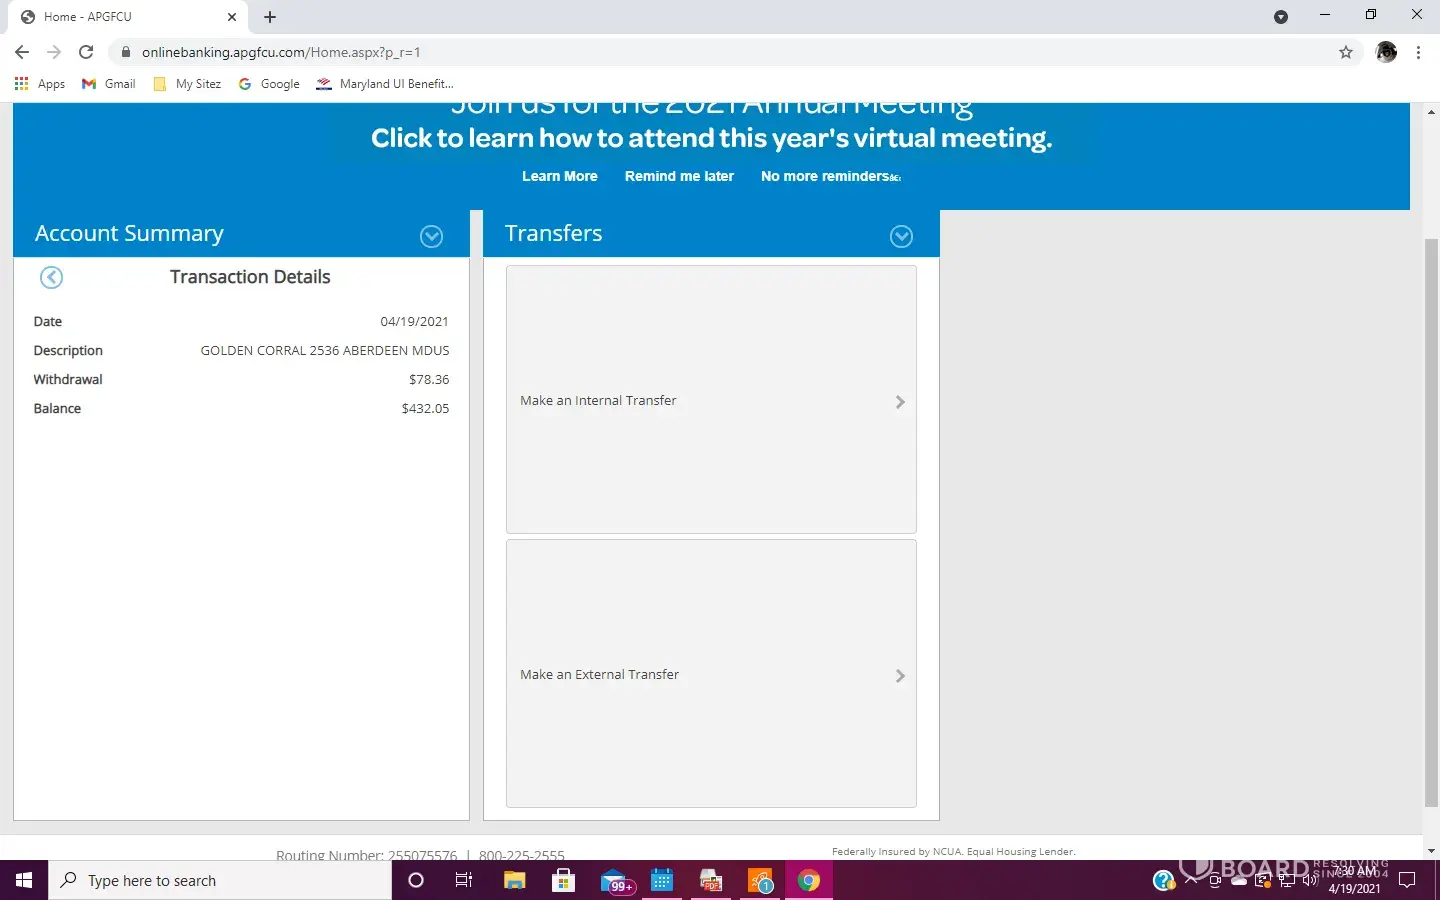Open Make an Internal Transfer
The width and height of the screenshot is (1440, 900).
click(x=710, y=400)
